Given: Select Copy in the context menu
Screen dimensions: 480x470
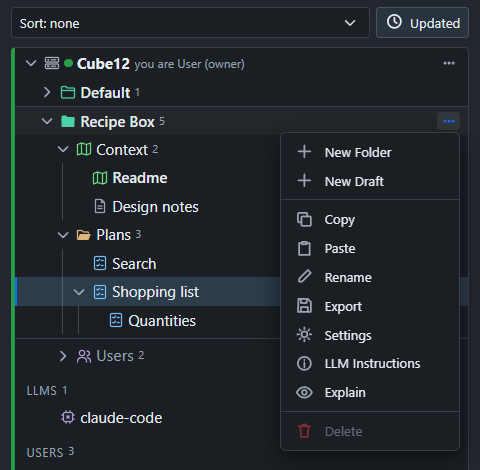Looking at the screenshot, I should (x=370, y=220).
